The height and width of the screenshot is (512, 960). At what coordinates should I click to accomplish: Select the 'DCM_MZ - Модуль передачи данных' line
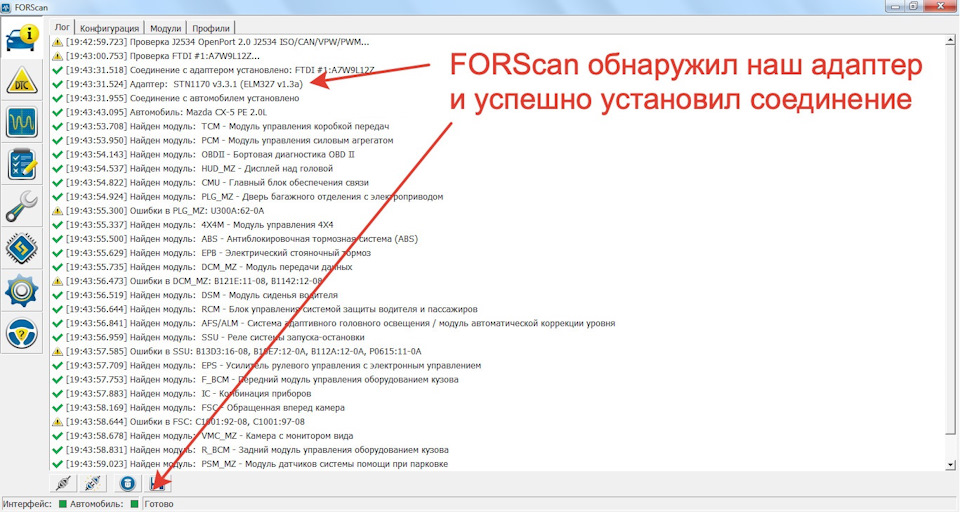[x=209, y=267]
